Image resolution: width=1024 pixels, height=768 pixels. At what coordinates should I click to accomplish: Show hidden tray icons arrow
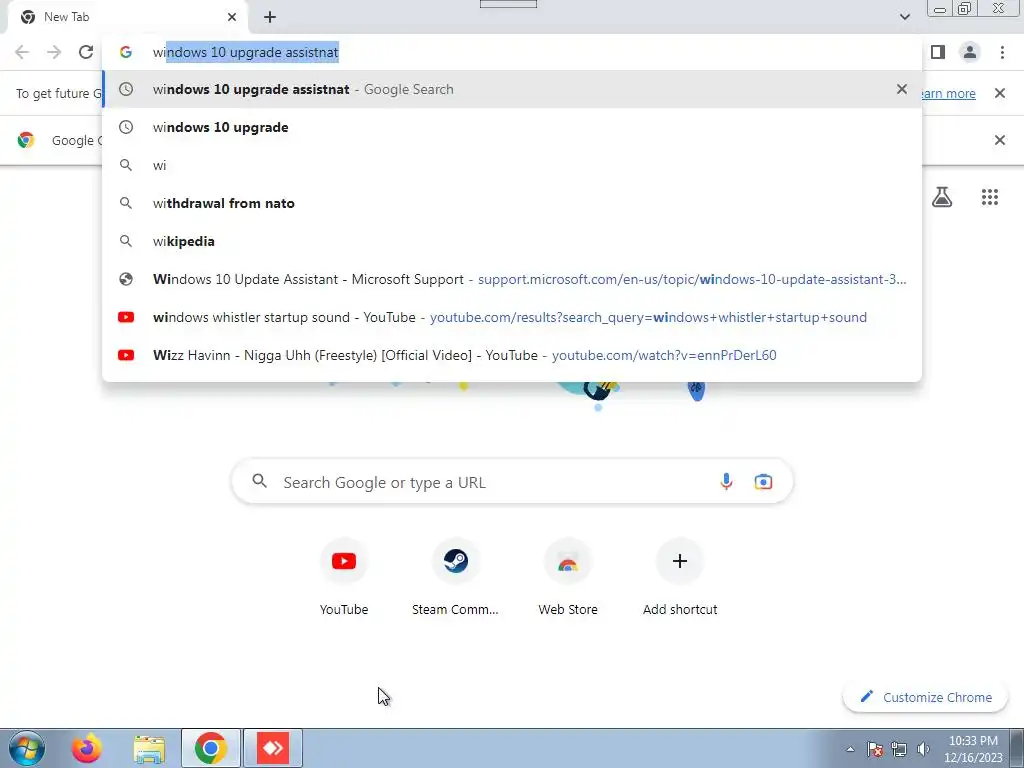pos(850,749)
